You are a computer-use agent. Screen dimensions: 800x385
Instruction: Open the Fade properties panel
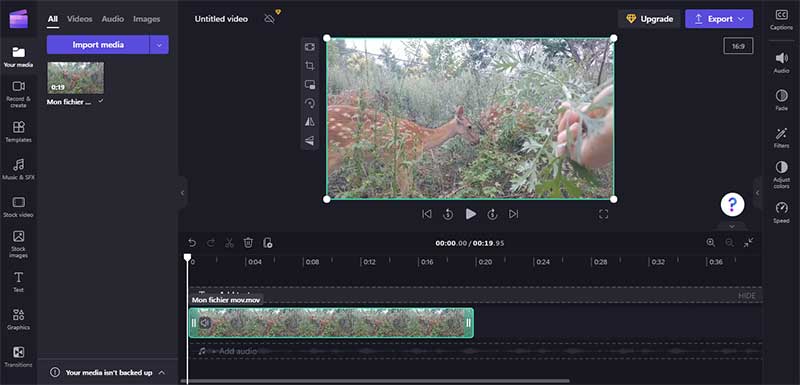click(x=781, y=100)
